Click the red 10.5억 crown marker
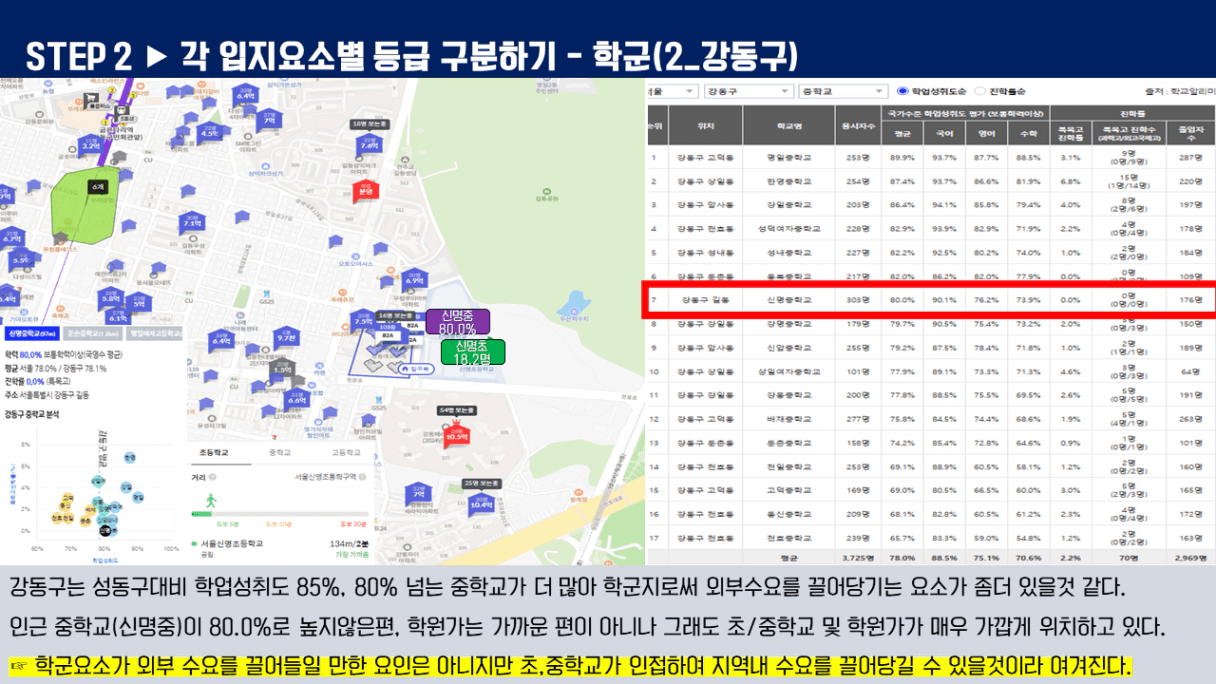 pos(456,433)
